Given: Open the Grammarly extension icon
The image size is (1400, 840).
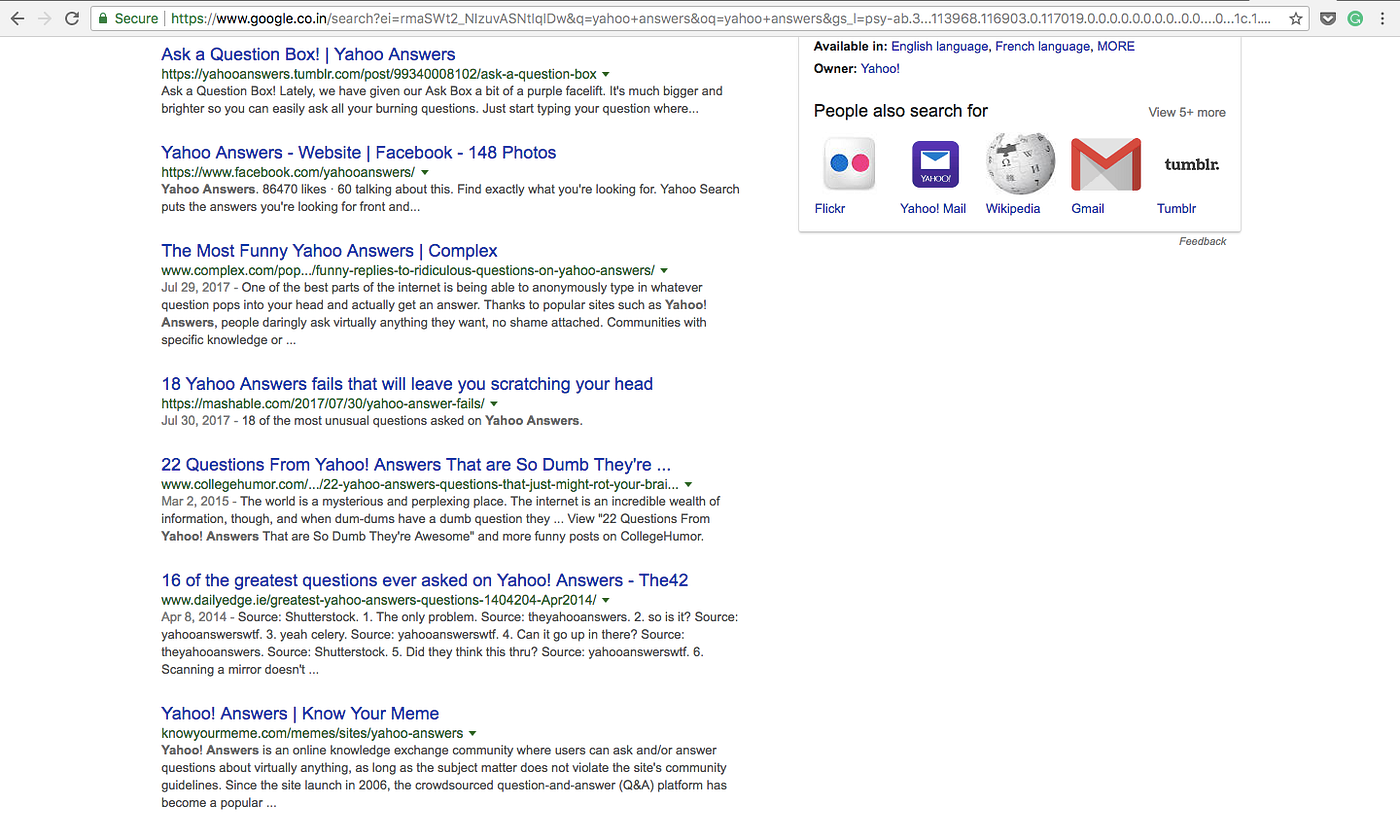Looking at the screenshot, I should tap(1355, 18).
